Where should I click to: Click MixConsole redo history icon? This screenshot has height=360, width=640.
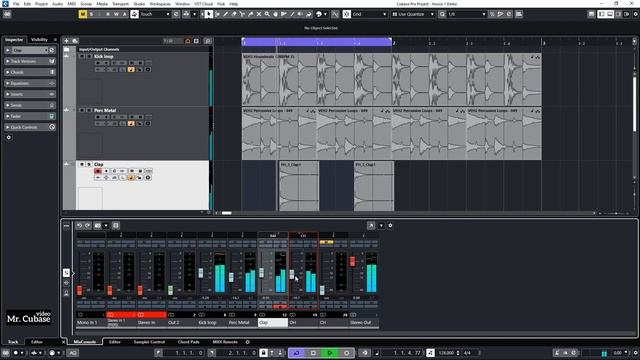88,225
